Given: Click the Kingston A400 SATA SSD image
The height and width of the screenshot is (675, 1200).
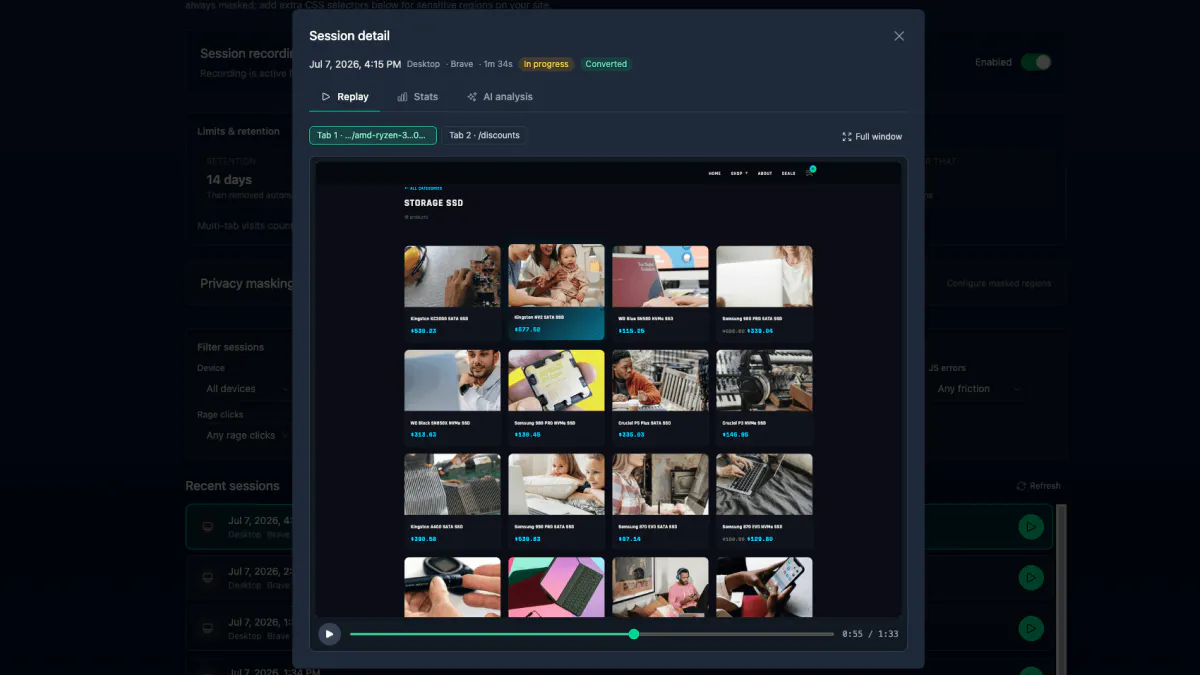Looking at the screenshot, I should click(x=452, y=484).
